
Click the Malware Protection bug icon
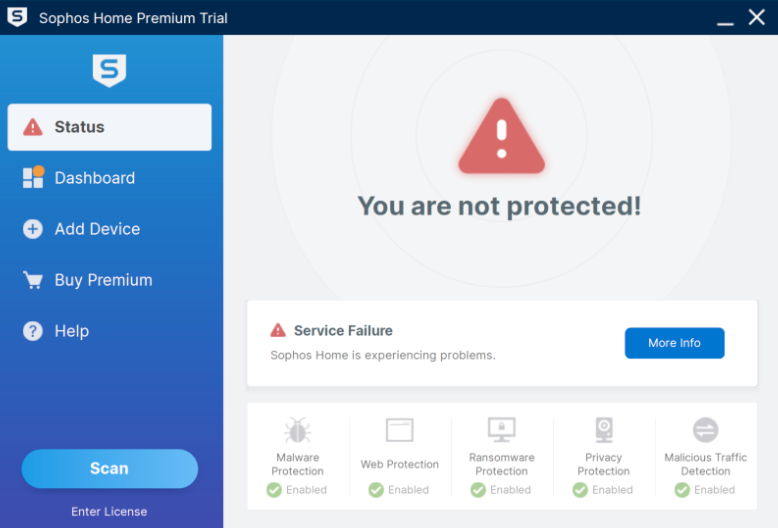(x=297, y=430)
